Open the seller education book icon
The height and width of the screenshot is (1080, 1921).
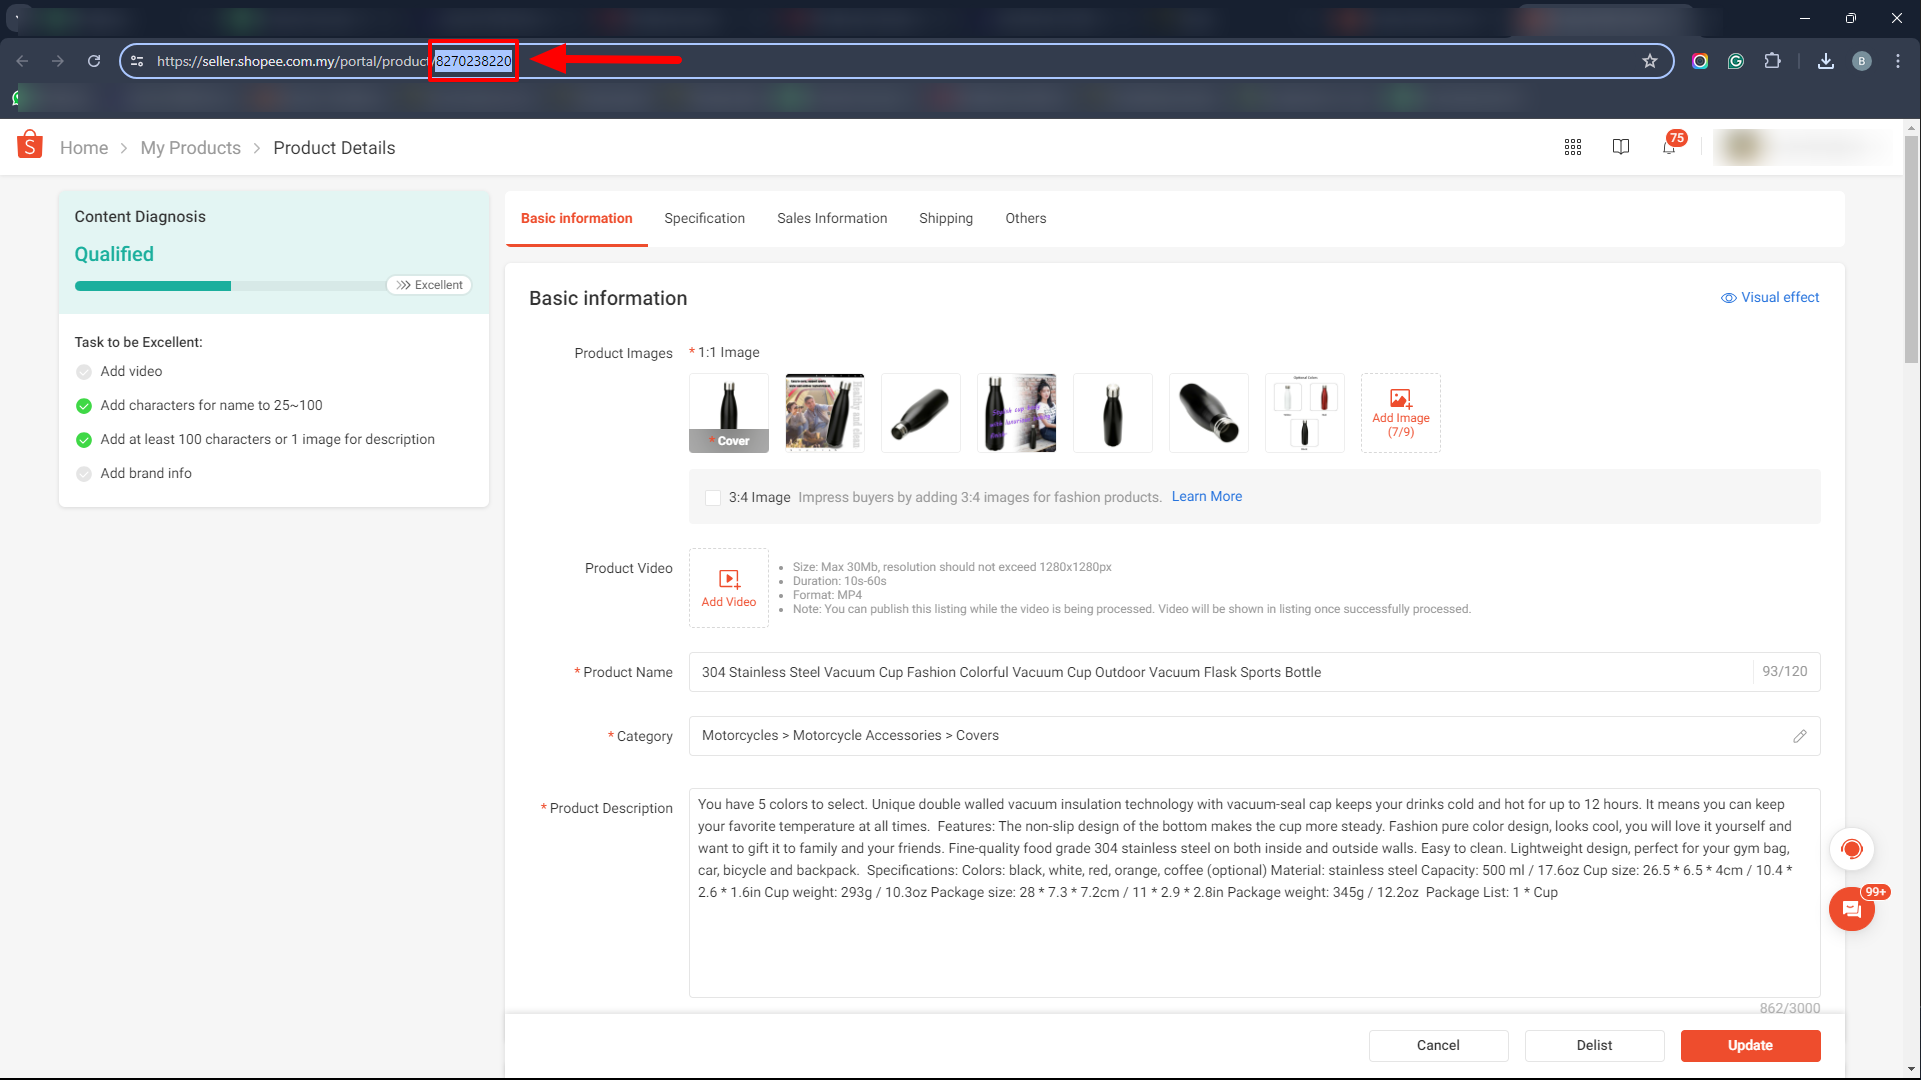[1621, 147]
